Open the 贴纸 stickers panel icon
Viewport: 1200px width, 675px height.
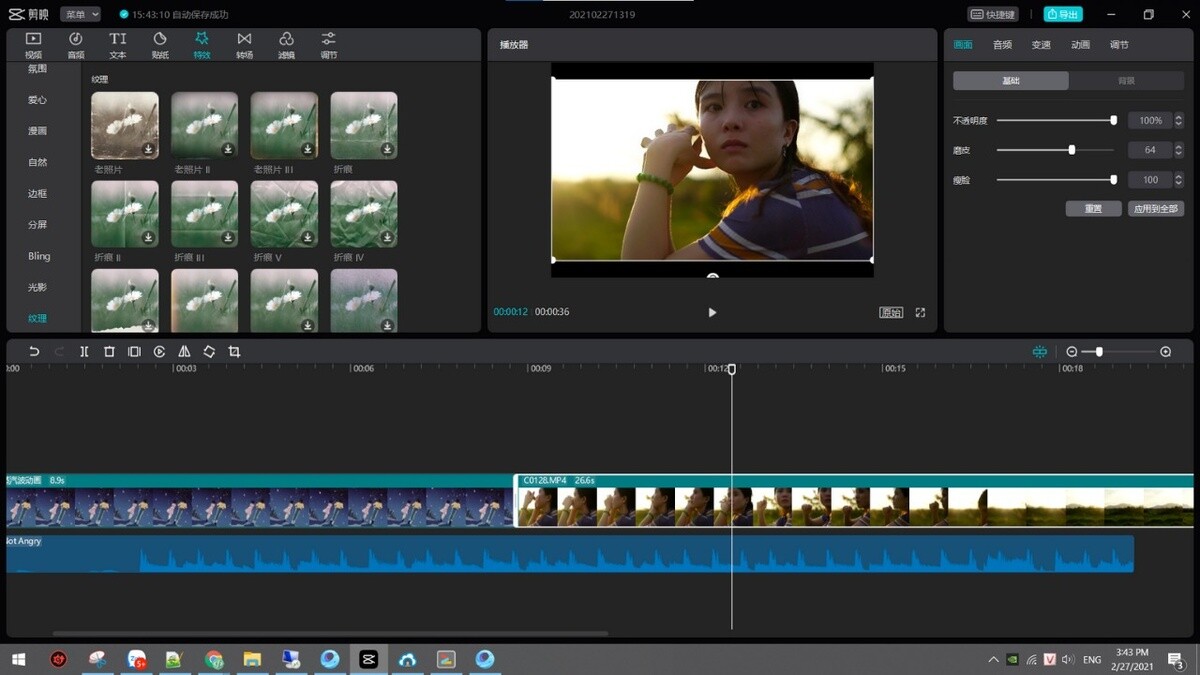(160, 44)
